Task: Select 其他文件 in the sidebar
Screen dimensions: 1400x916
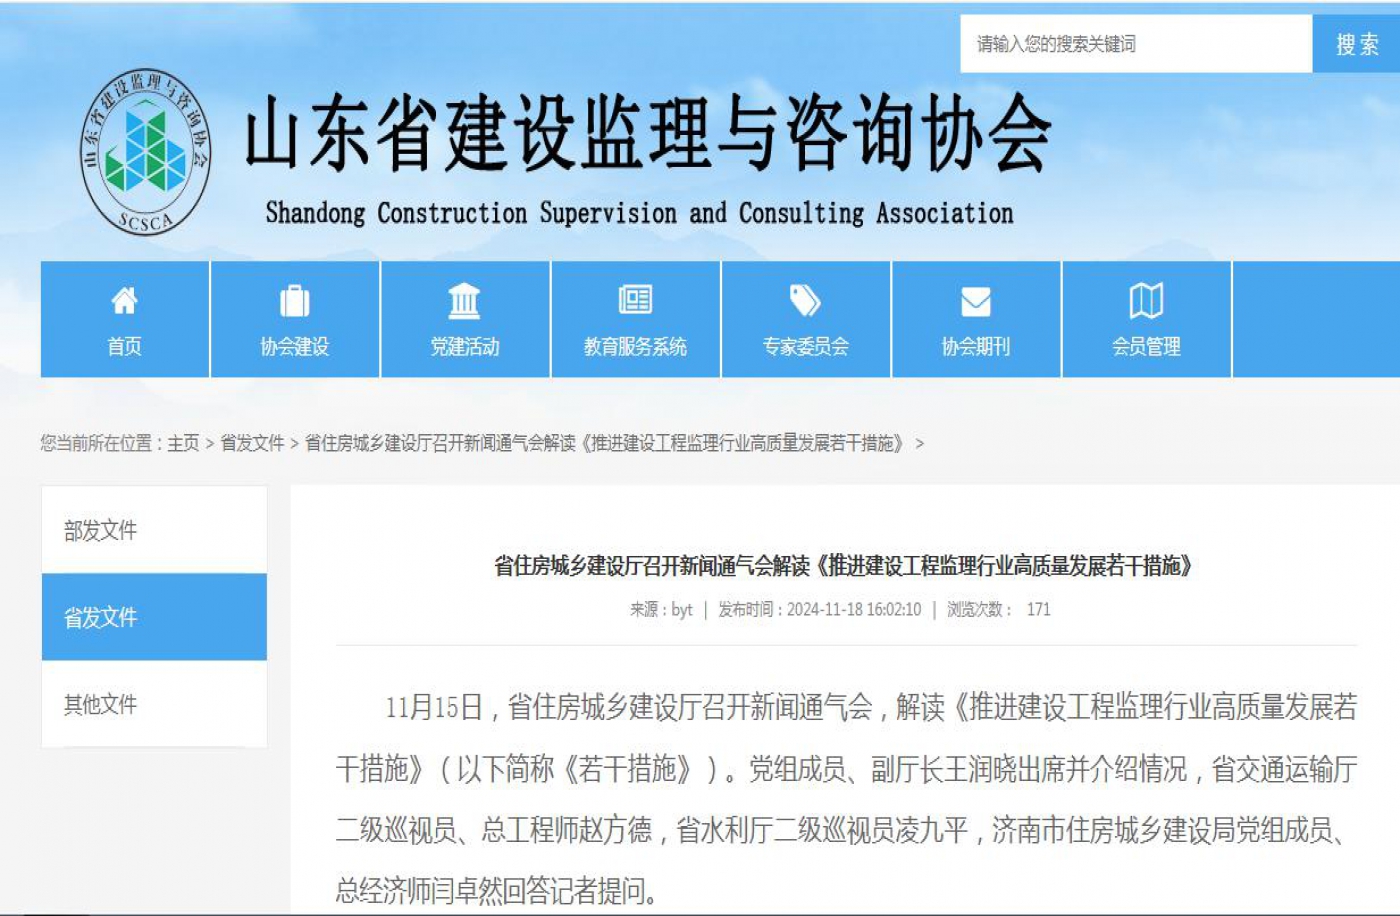Action: [154, 704]
